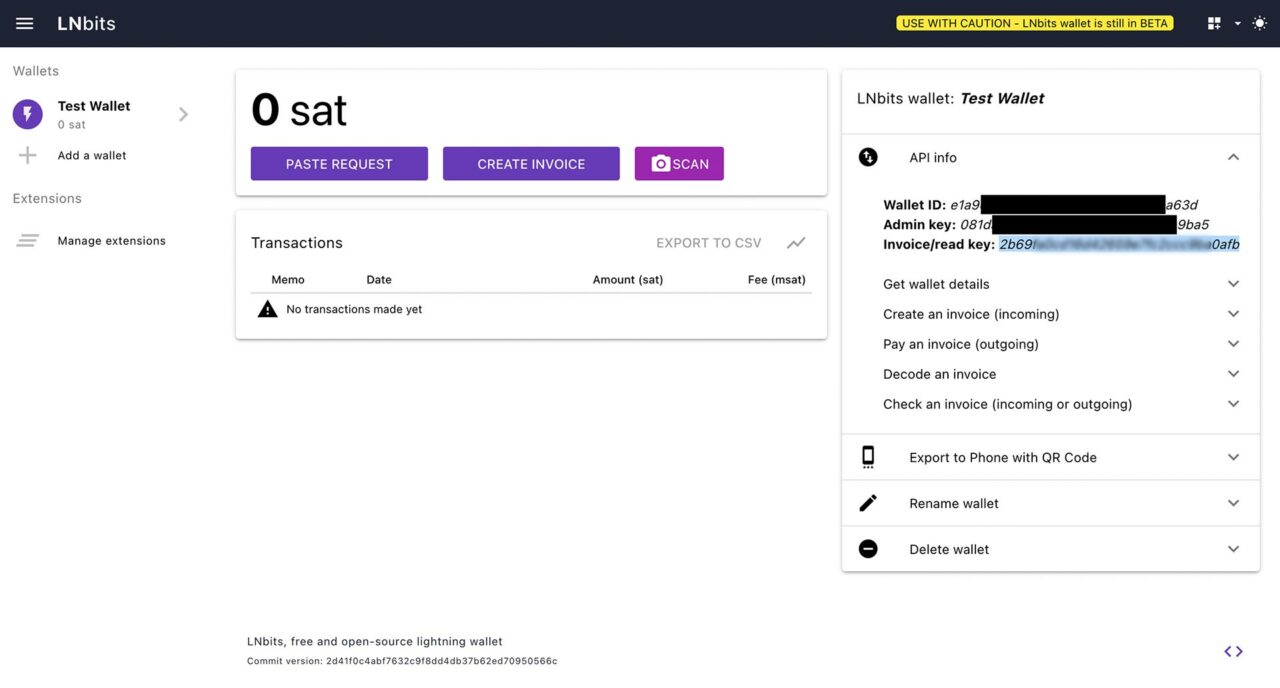
Task: Click the API info icon
Action: point(868,157)
